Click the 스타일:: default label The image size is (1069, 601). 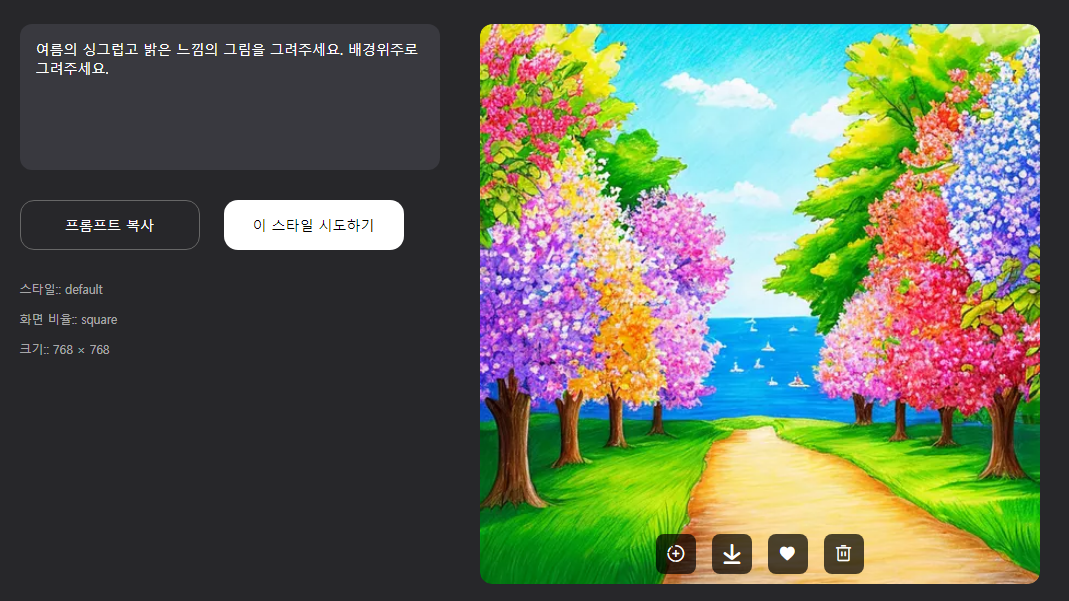tap(61, 290)
